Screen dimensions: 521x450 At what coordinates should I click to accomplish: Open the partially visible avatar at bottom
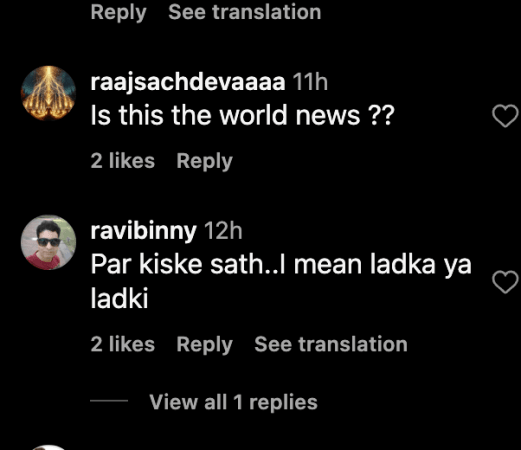[x=49, y=447]
